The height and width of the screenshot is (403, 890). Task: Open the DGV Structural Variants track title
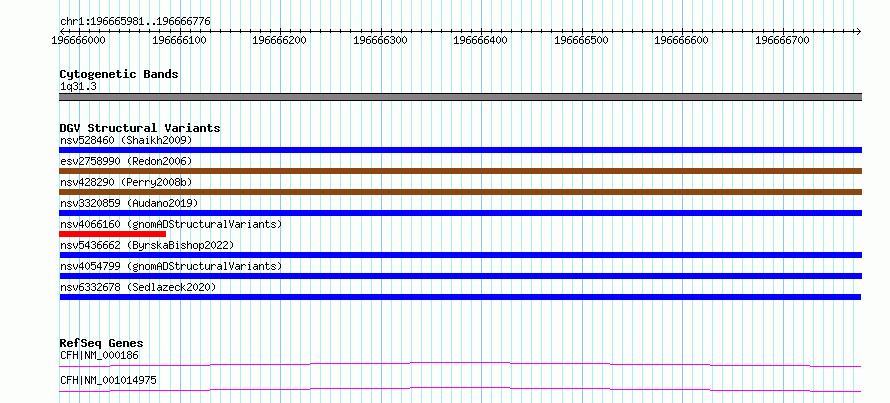(x=140, y=128)
